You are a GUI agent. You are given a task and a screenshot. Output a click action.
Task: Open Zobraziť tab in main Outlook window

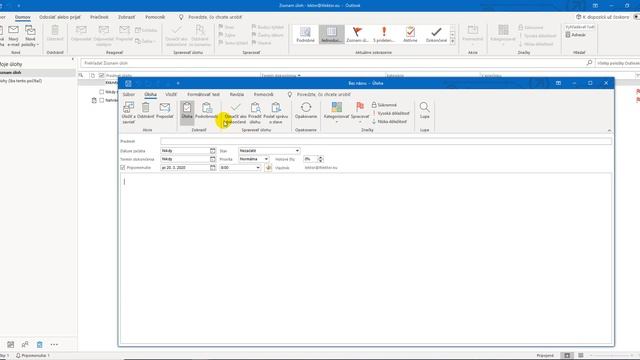(127, 17)
